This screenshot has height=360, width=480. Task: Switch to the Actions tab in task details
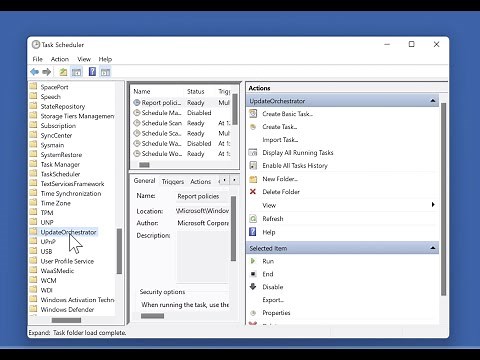tap(201, 181)
